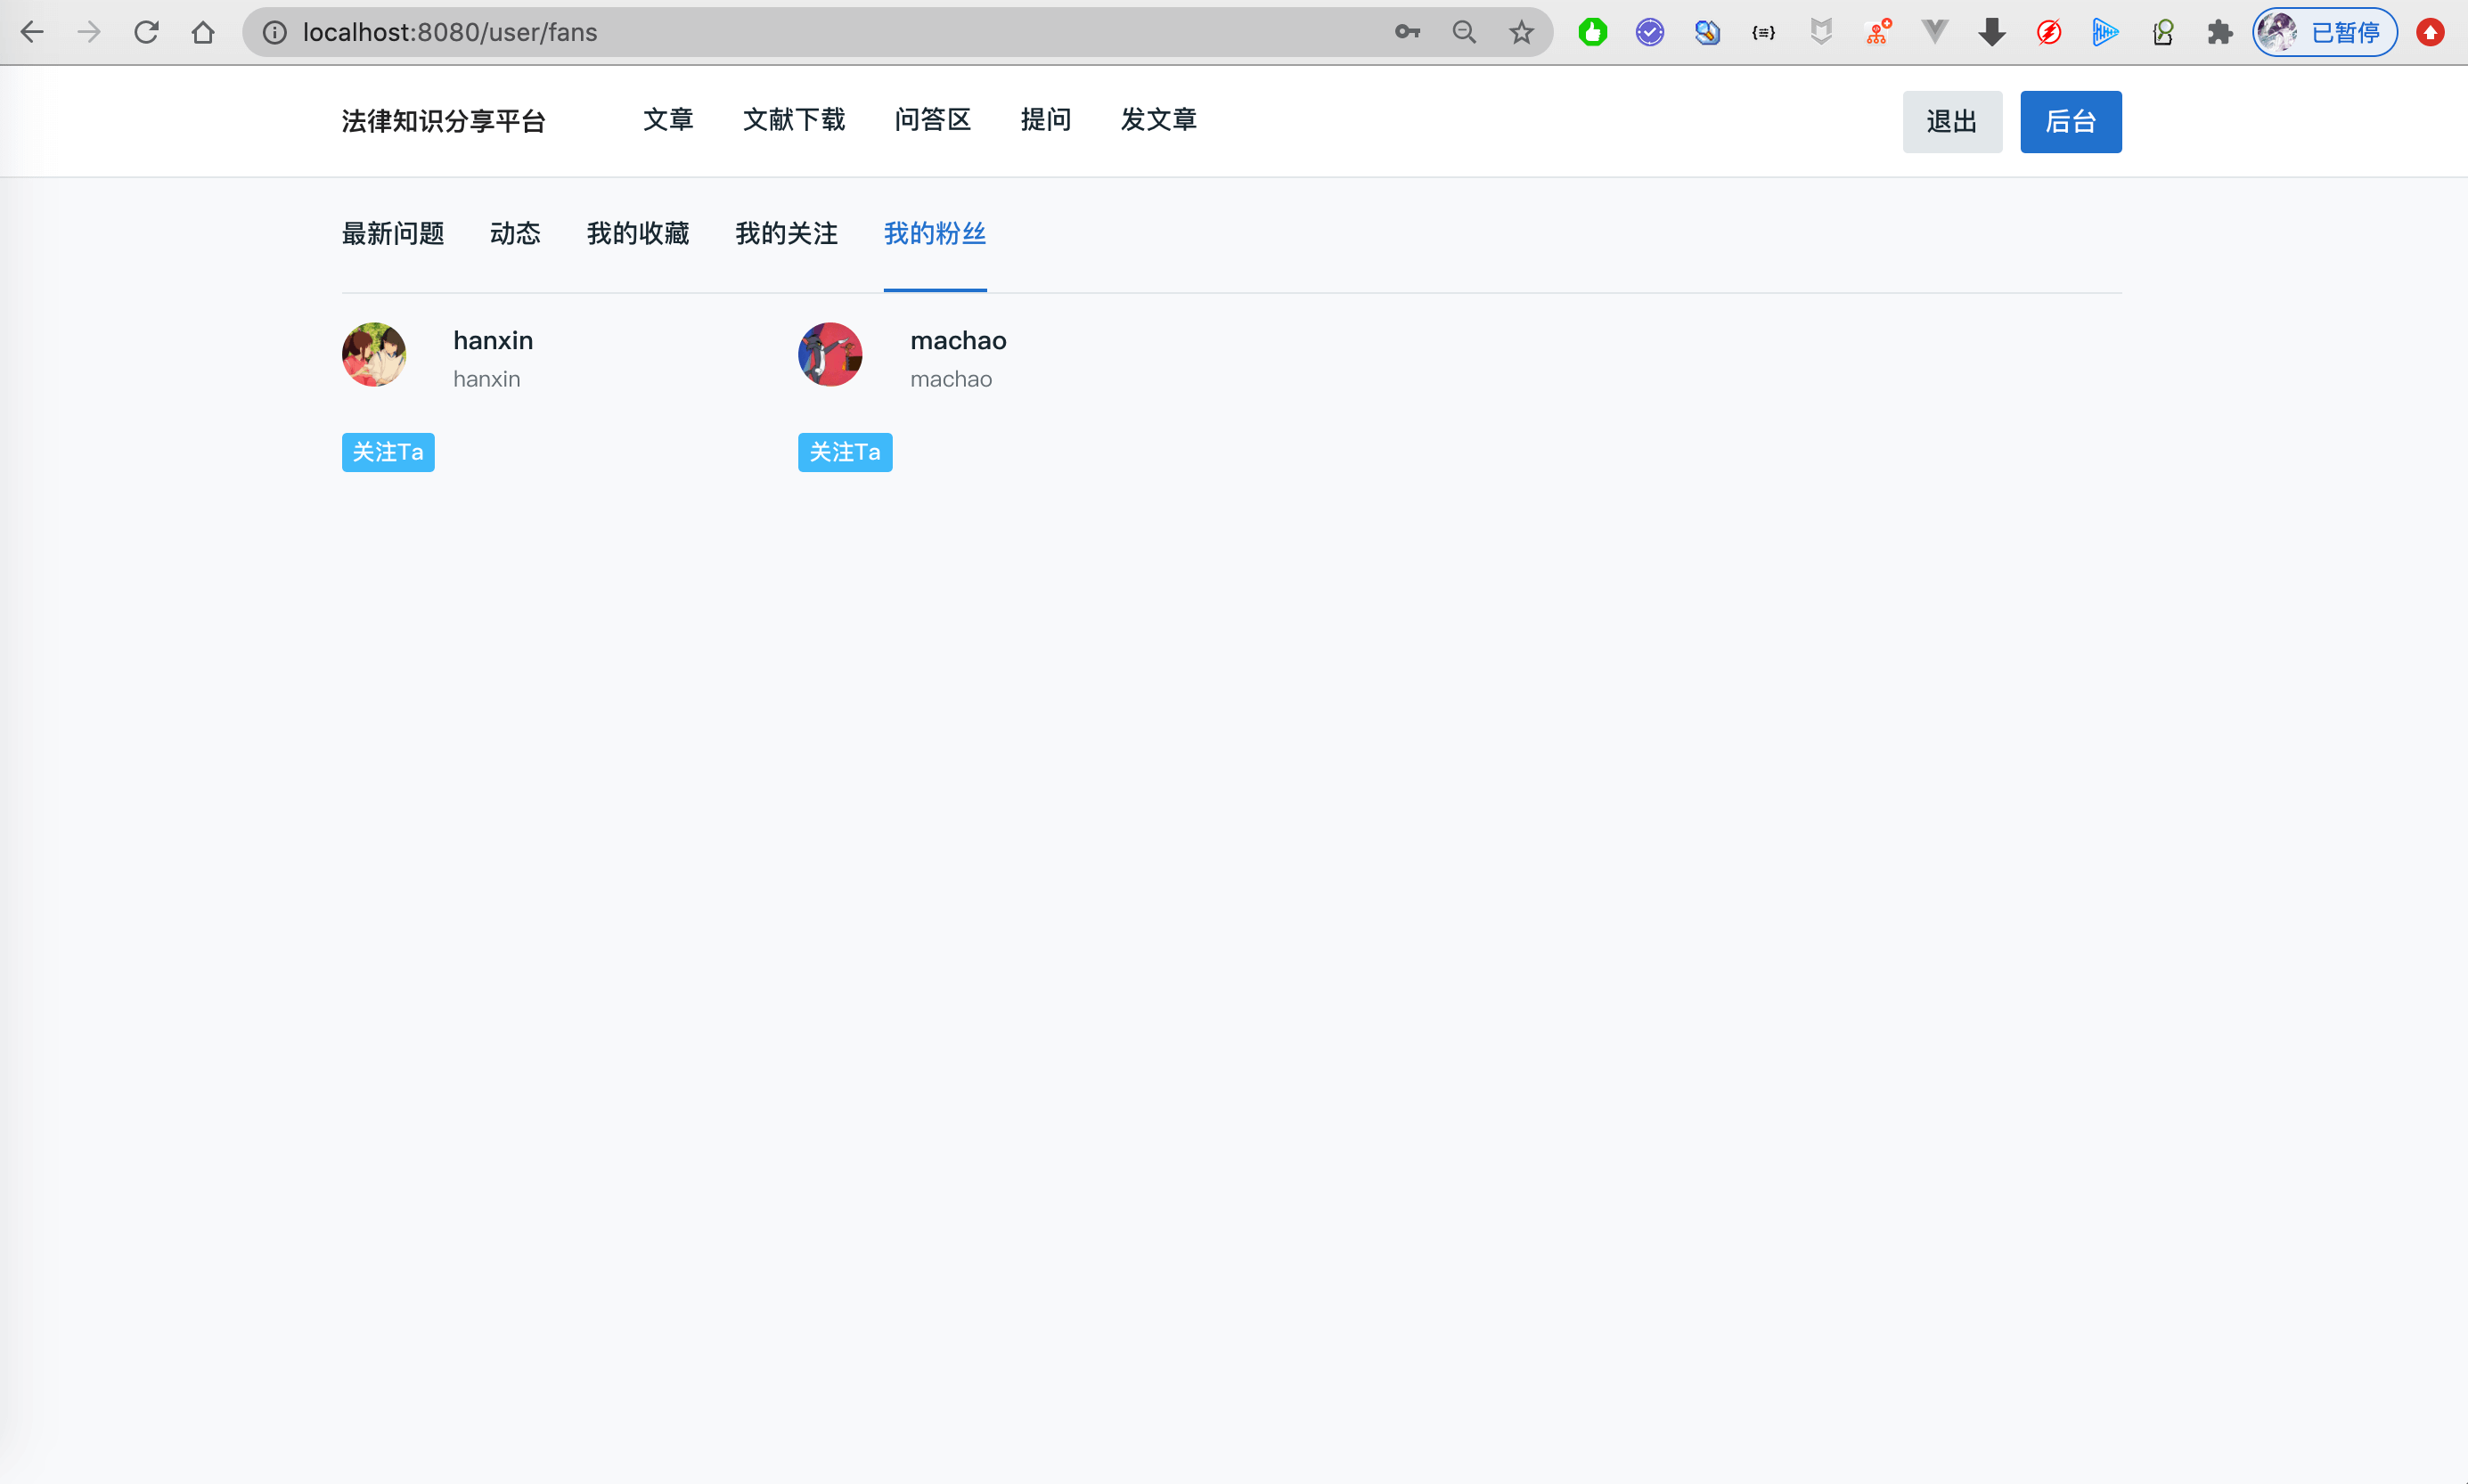This screenshot has height=1484, width=2468.
Task: Follow hanxin with the 关注Ta button
Action: 388,452
